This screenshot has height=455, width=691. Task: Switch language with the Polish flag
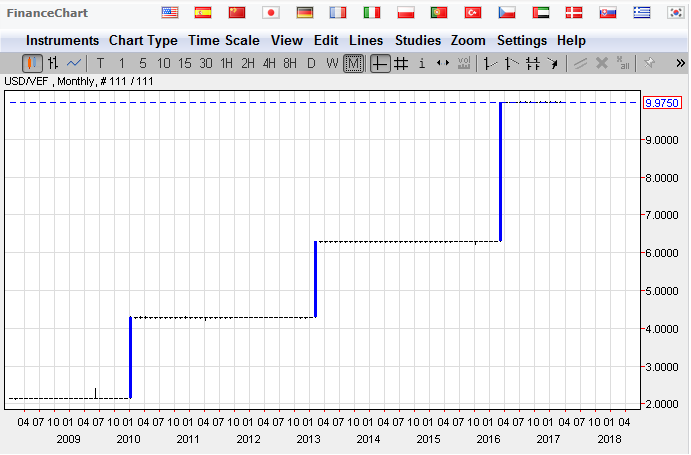tap(405, 12)
